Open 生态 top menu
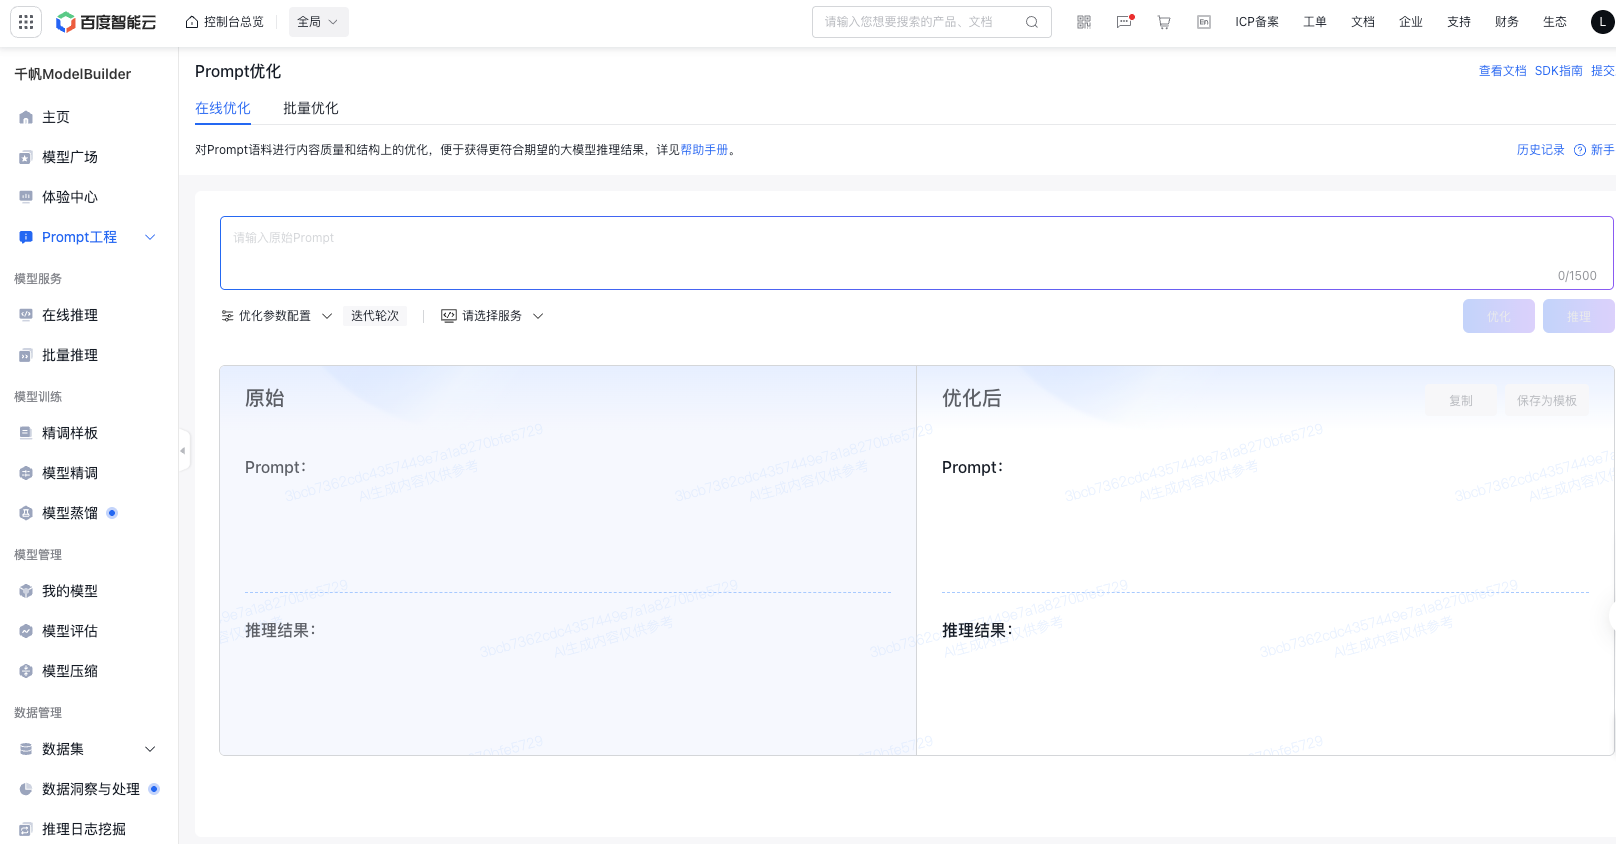The height and width of the screenshot is (844, 1616). [x=1555, y=22]
